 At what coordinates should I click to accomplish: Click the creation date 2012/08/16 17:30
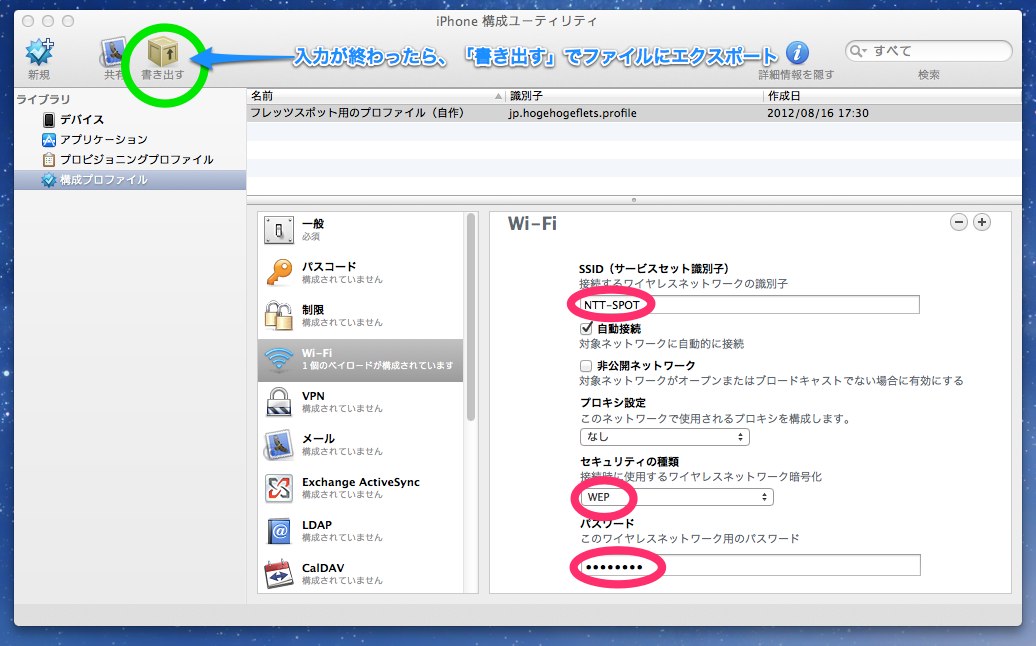[x=817, y=113]
